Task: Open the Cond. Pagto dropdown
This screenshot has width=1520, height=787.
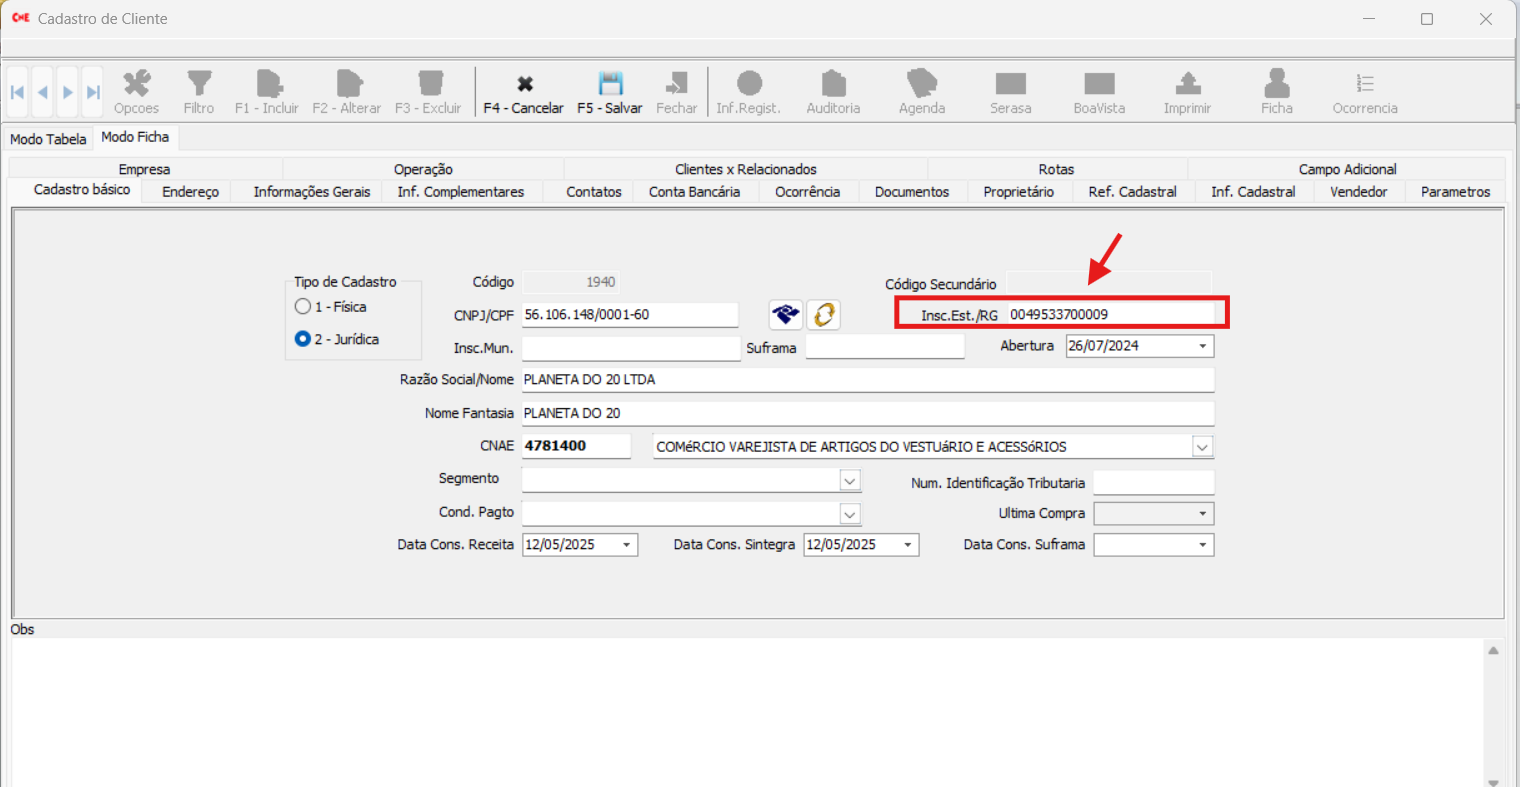Action: click(849, 514)
